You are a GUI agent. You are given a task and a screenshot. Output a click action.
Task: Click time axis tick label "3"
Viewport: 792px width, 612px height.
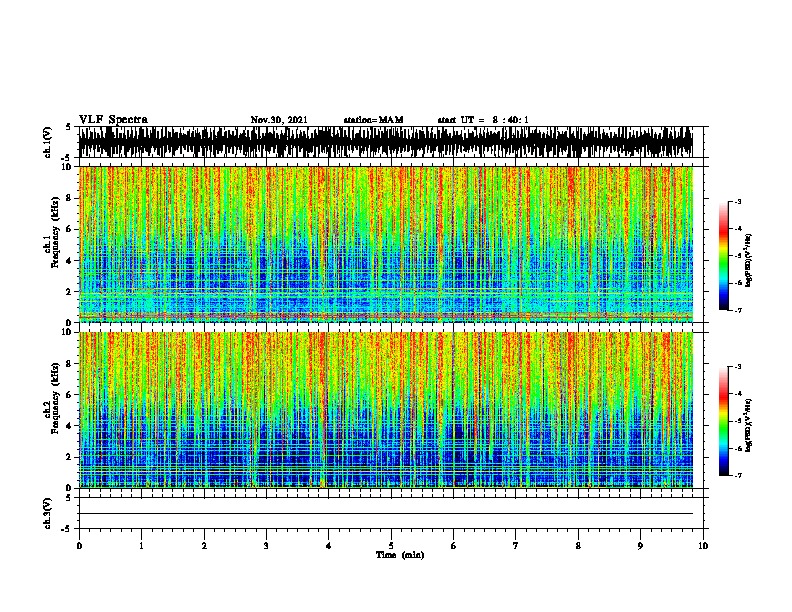[x=266, y=546]
